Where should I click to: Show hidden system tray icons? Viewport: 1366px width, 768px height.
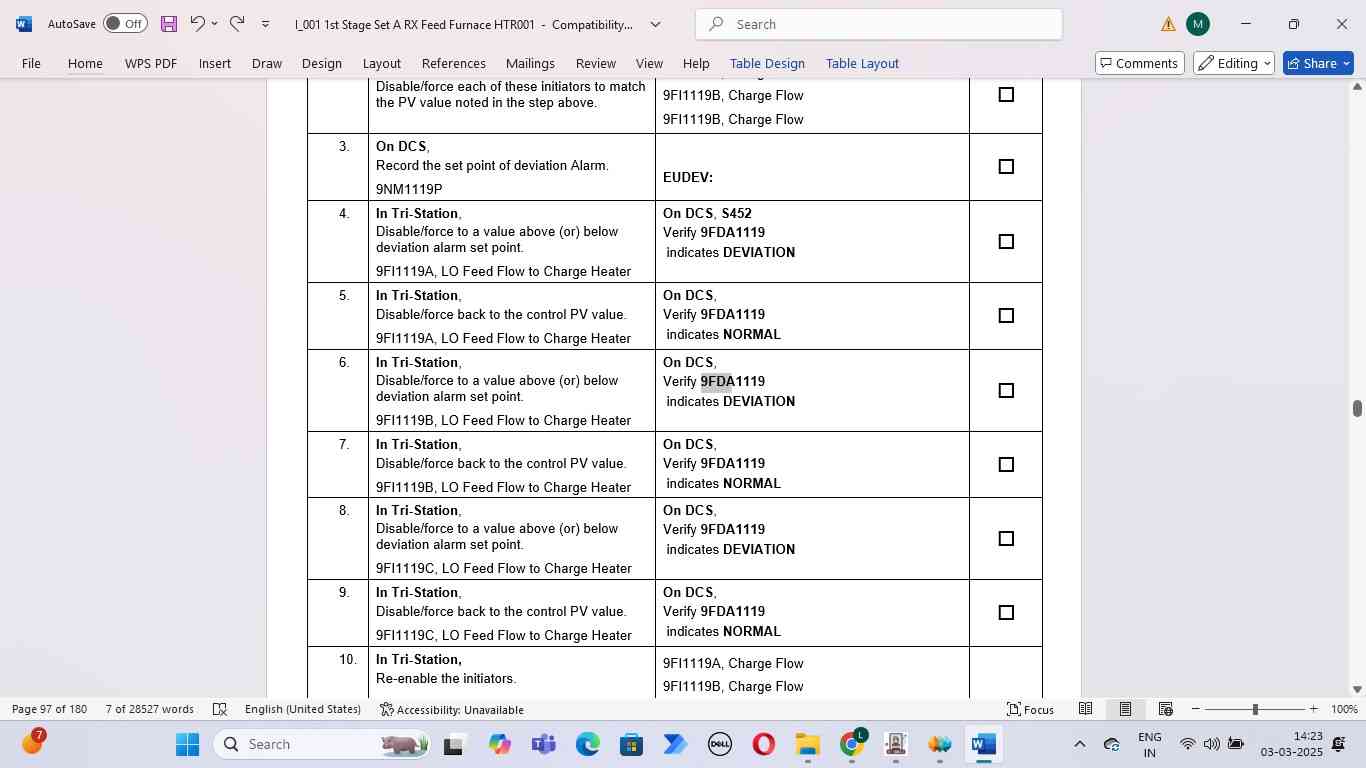[x=1079, y=744]
